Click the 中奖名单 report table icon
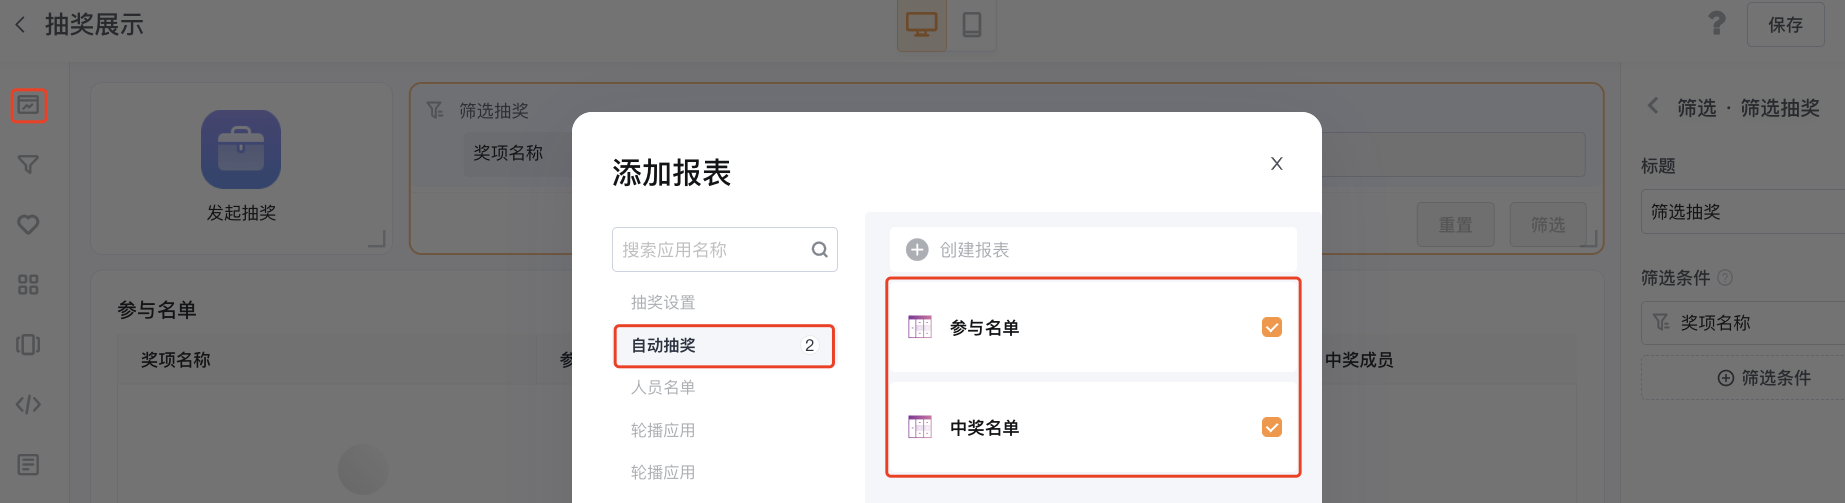Image resolution: width=1845 pixels, height=503 pixels. click(920, 427)
